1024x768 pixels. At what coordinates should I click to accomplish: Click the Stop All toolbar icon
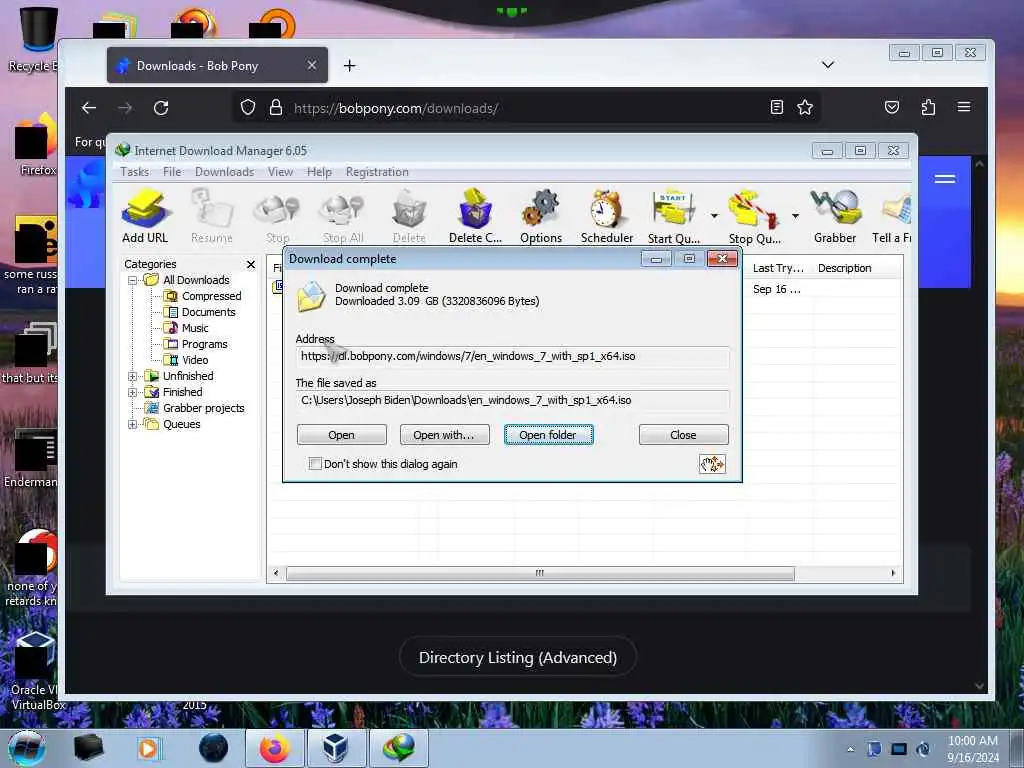[x=343, y=216]
